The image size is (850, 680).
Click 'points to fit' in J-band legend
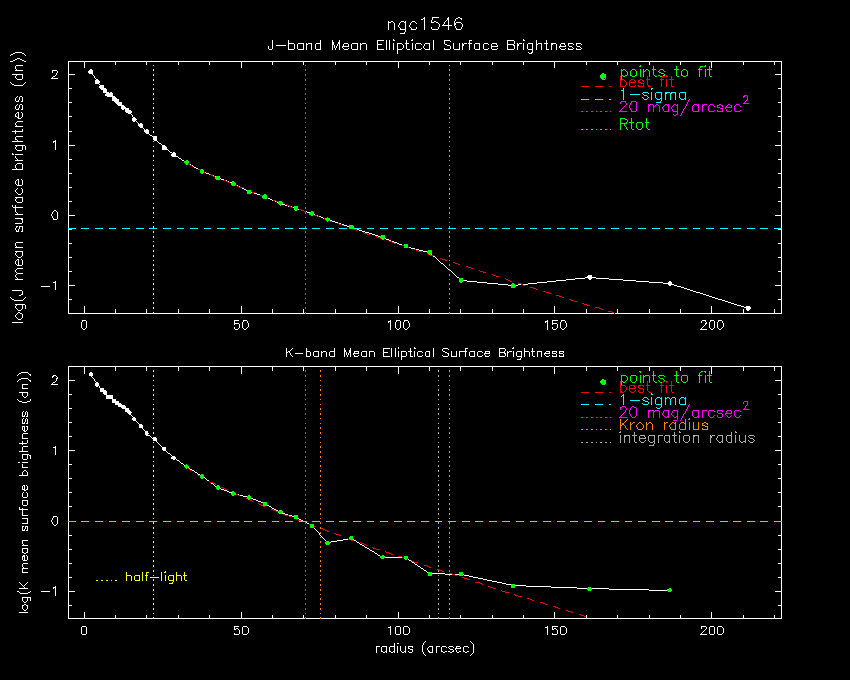(x=666, y=72)
